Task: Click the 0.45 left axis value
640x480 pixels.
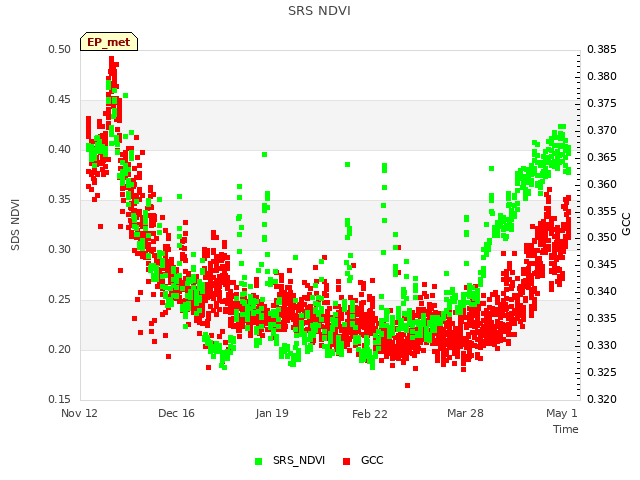Action: (60, 100)
